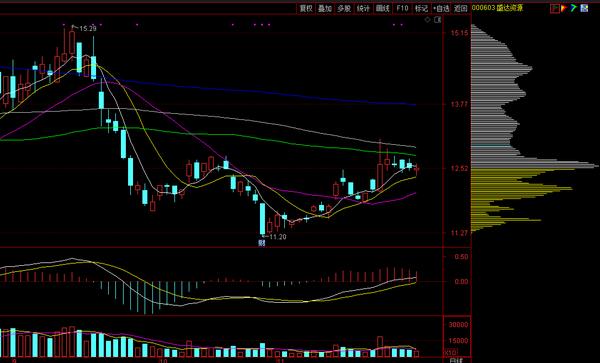The width and height of the screenshot is (600, 363).
Task: Click the 15.15 price axis label
Action: click(x=460, y=33)
